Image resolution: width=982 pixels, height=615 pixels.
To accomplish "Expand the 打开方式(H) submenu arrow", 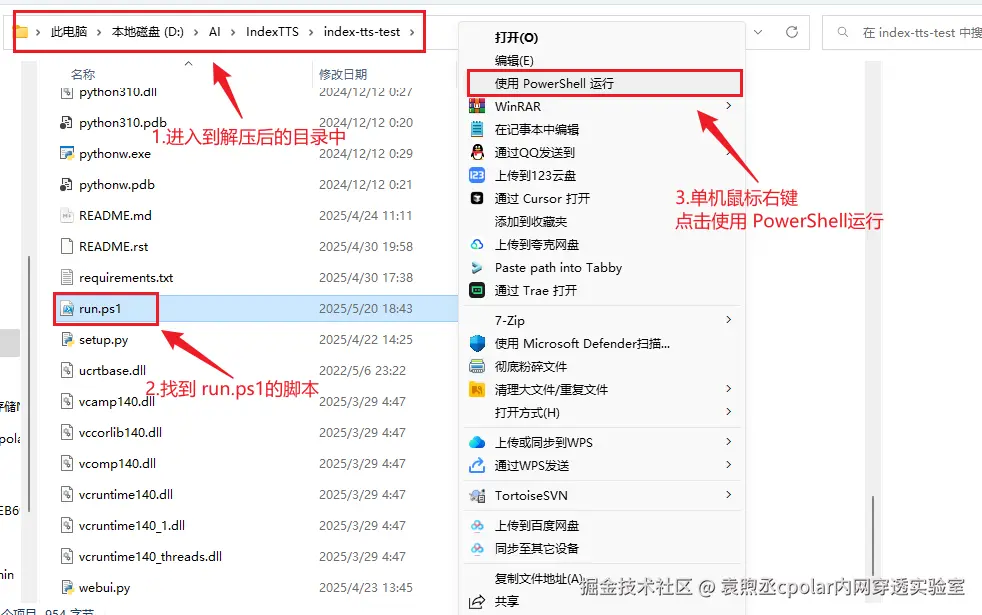I will (728, 412).
